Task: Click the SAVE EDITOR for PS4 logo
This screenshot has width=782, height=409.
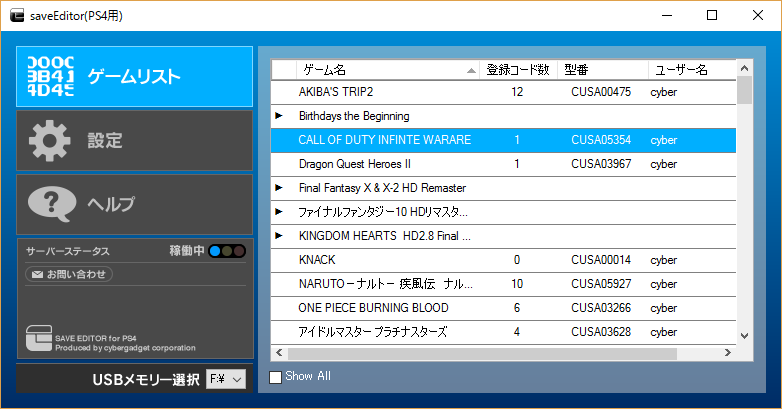Action: [38, 342]
